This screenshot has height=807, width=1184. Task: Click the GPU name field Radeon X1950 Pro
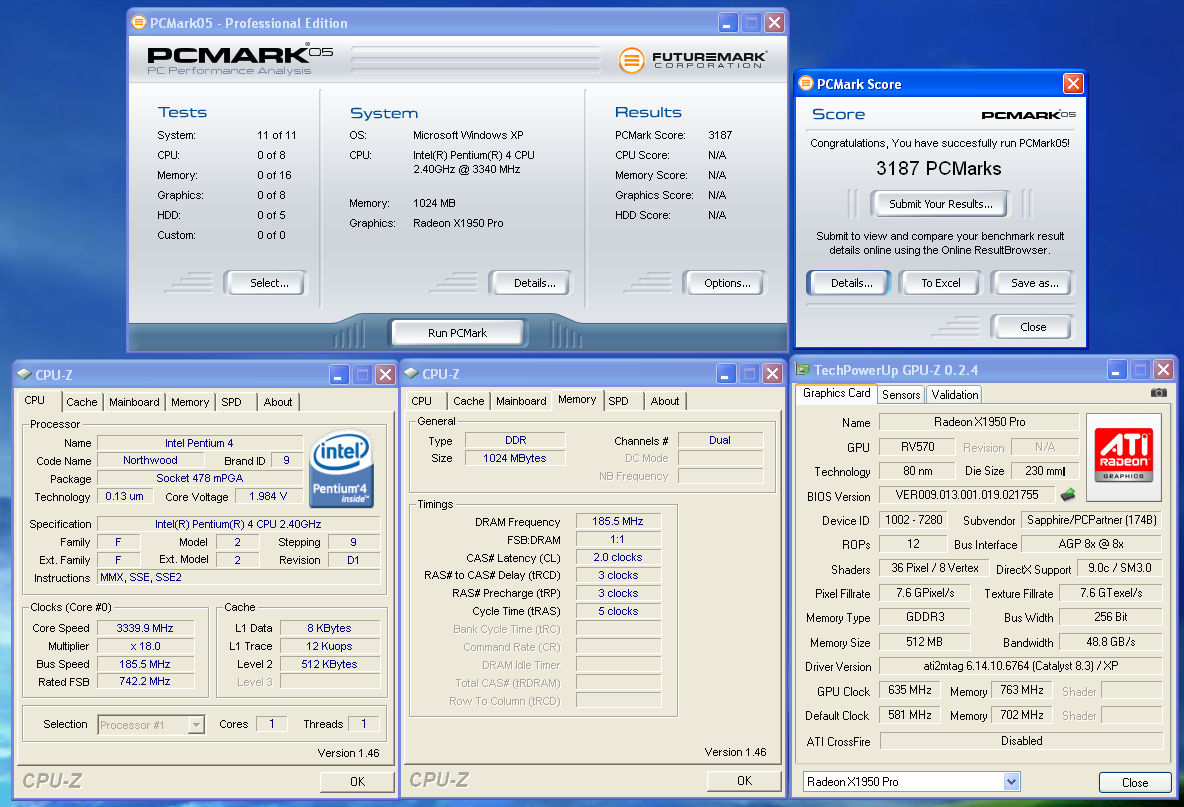tap(979, 422)
